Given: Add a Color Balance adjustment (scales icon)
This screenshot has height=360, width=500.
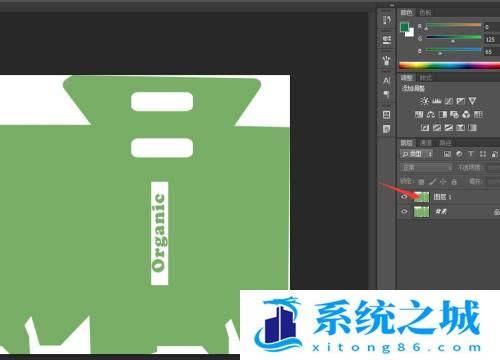Looking at the screenshot, I should click(x=431, y=114).
